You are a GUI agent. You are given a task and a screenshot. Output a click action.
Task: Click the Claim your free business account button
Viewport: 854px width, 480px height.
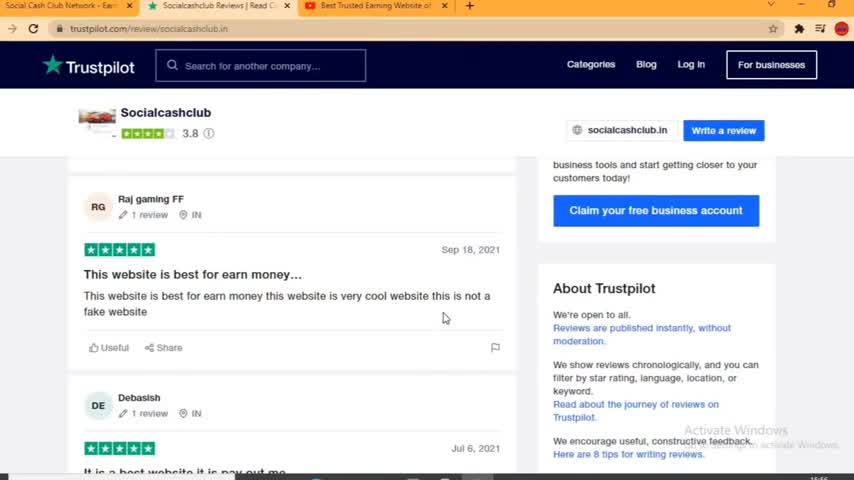(656, 211)
